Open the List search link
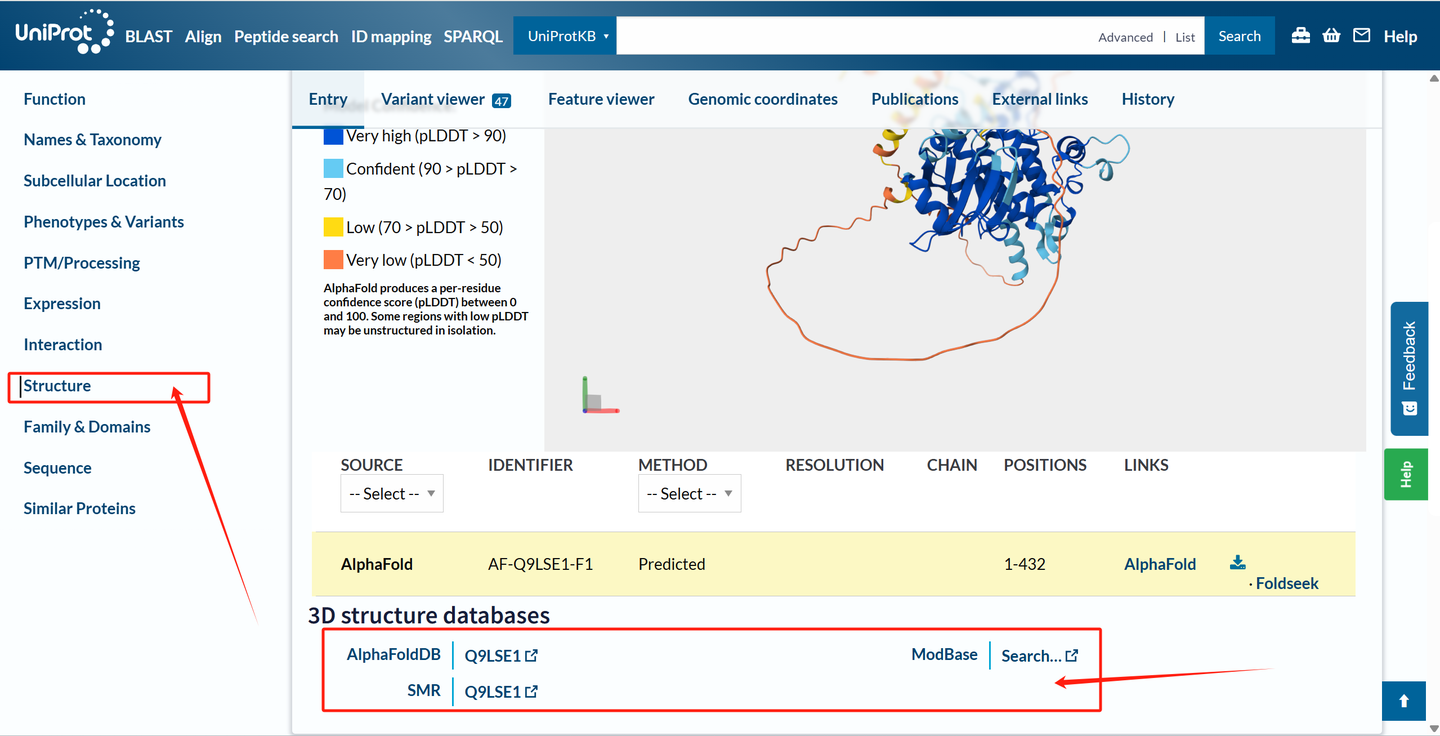 click(1185, 37)
